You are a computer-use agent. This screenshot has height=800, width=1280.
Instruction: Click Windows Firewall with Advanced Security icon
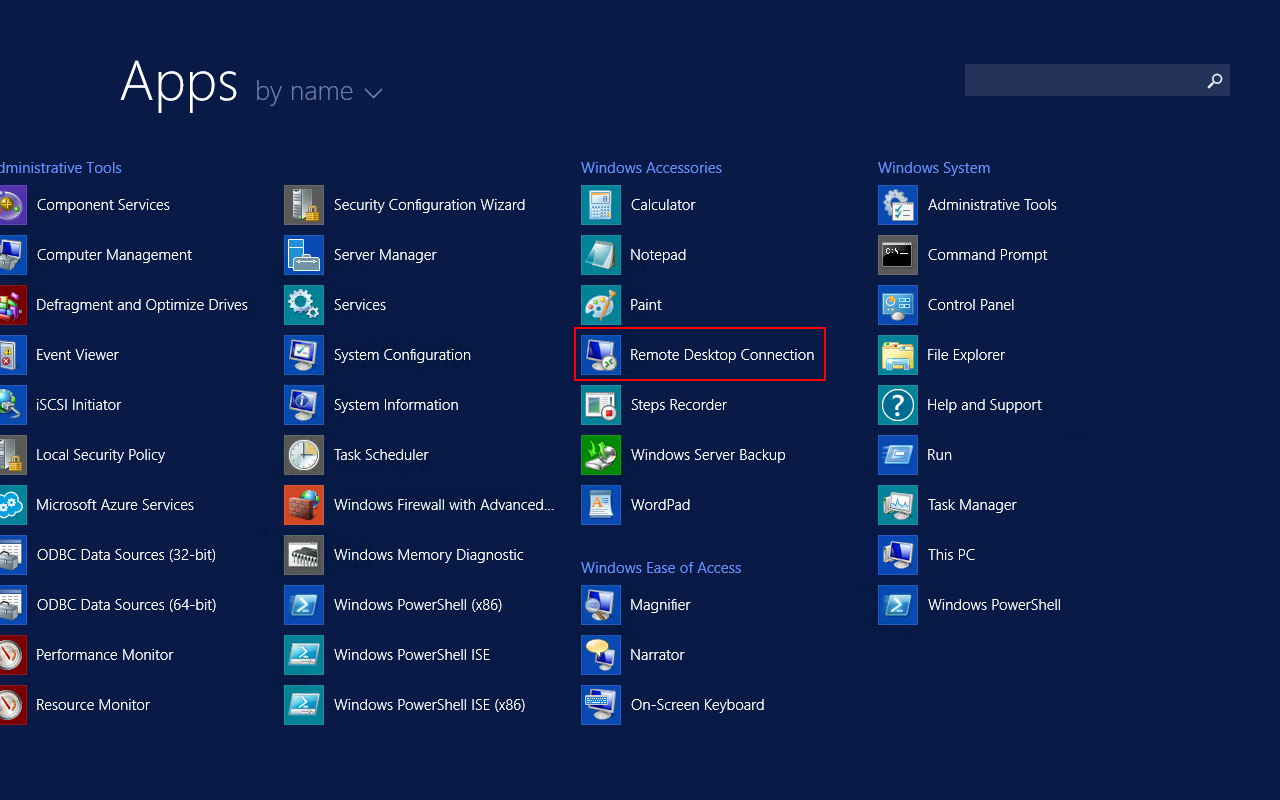(304, 505)
